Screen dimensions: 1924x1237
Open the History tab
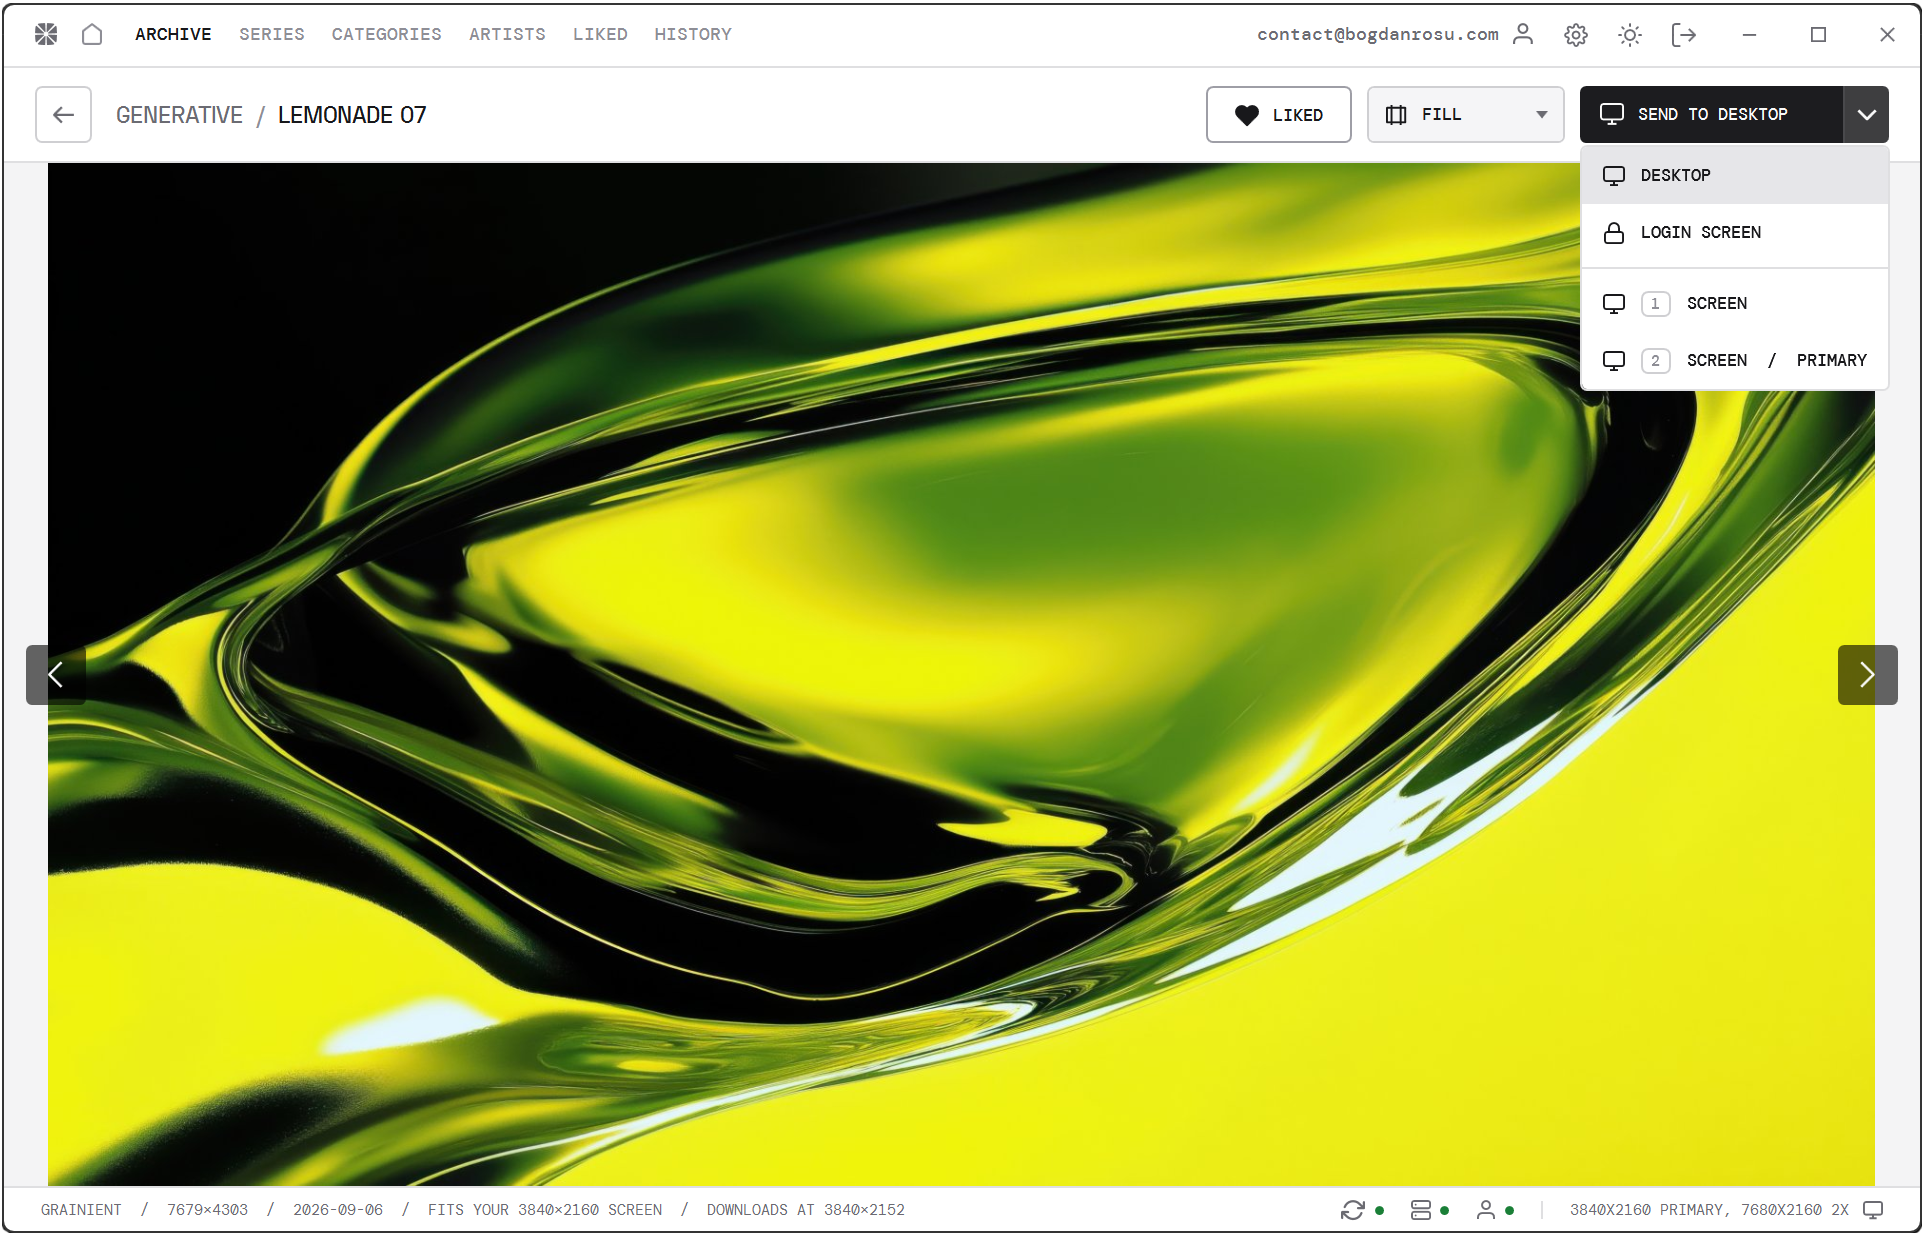tap(693, 34)
